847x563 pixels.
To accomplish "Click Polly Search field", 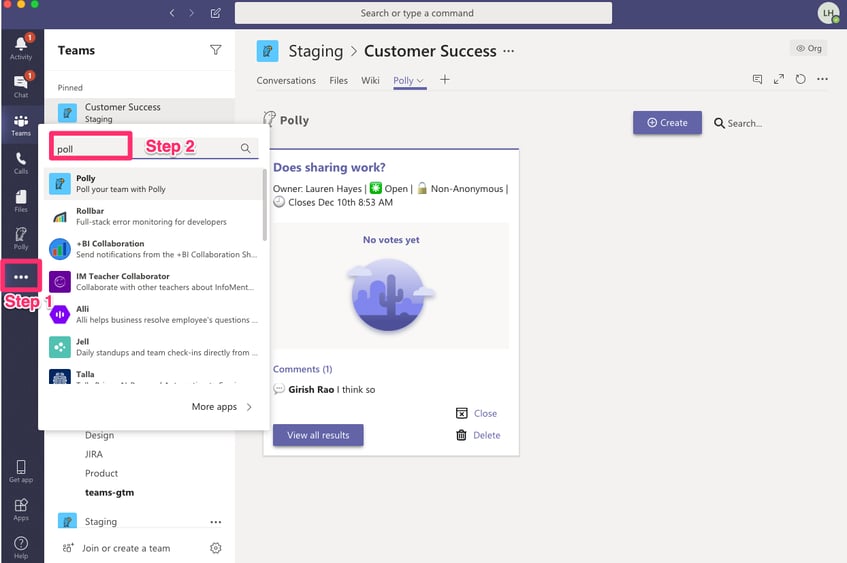I will [738, 123].
